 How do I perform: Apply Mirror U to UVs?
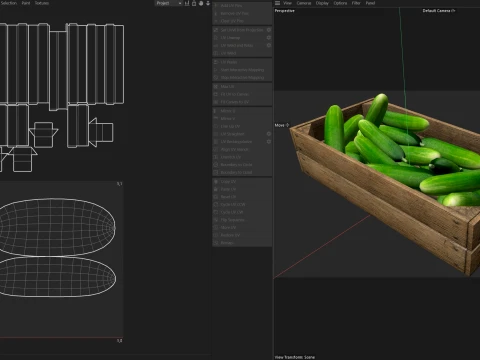pyautogui.click(x=242, y=111)
